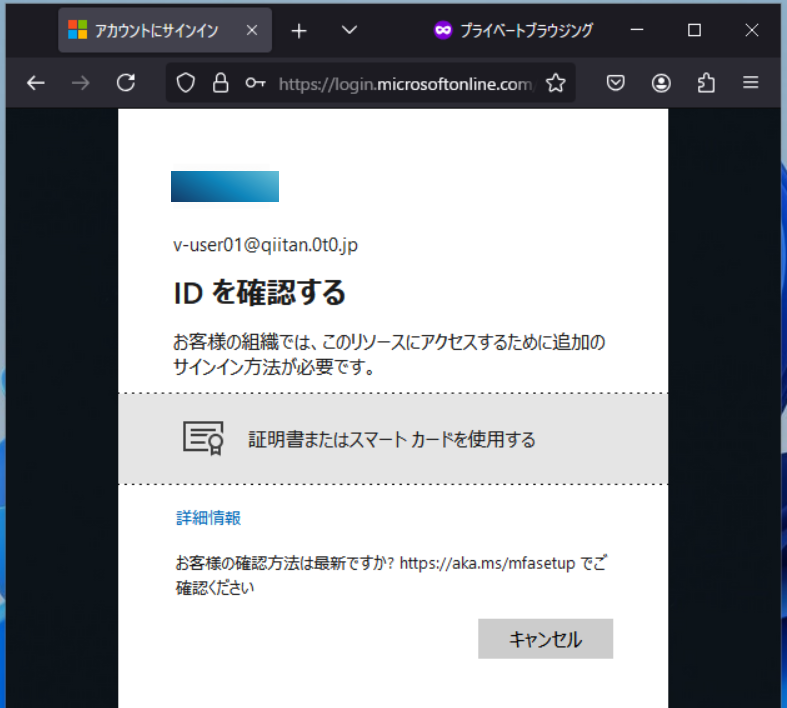Maximize the Firefox window
Image resolution: width=787 pixels, height=708 pixels.
point(694,30)
